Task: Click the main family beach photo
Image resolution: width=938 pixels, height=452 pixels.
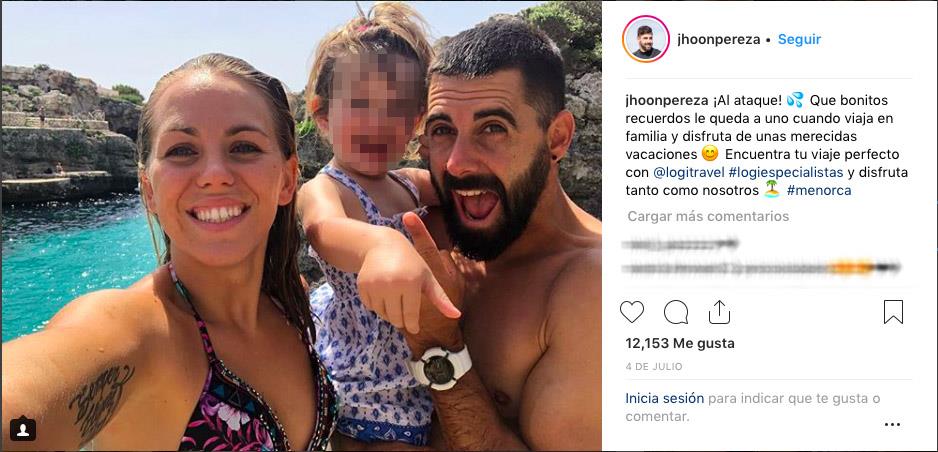Action: [x=302, y=226]
